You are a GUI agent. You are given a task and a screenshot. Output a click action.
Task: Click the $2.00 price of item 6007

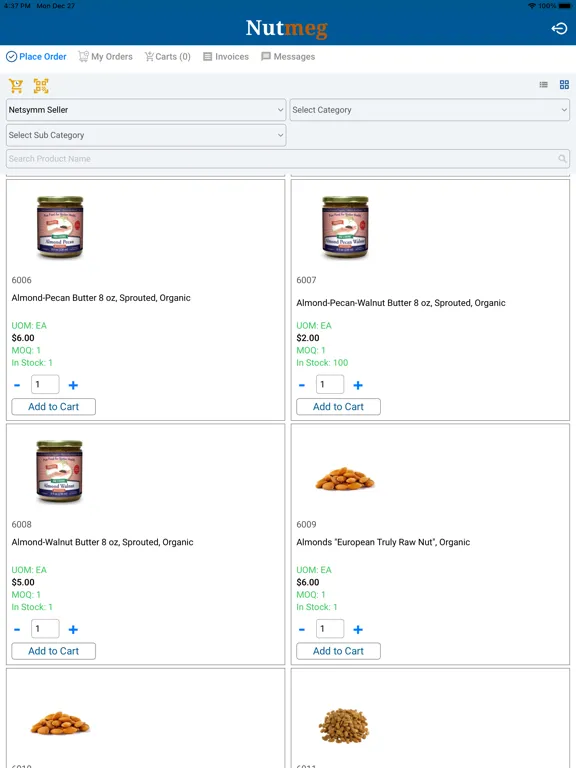tap(308, 338)
